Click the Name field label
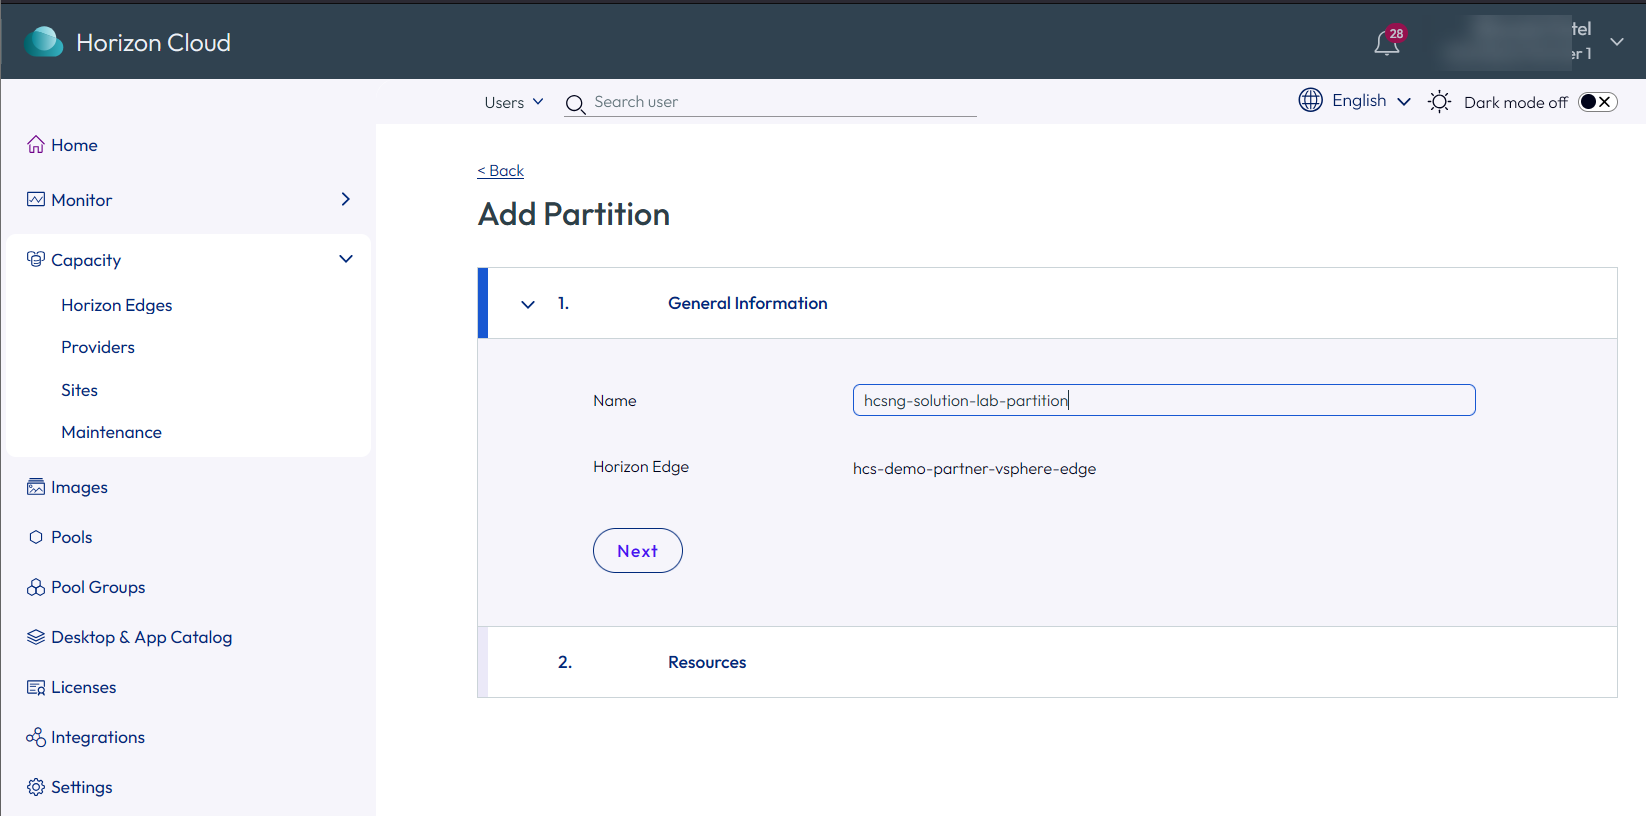The image size is (1646, 816). 614,400
